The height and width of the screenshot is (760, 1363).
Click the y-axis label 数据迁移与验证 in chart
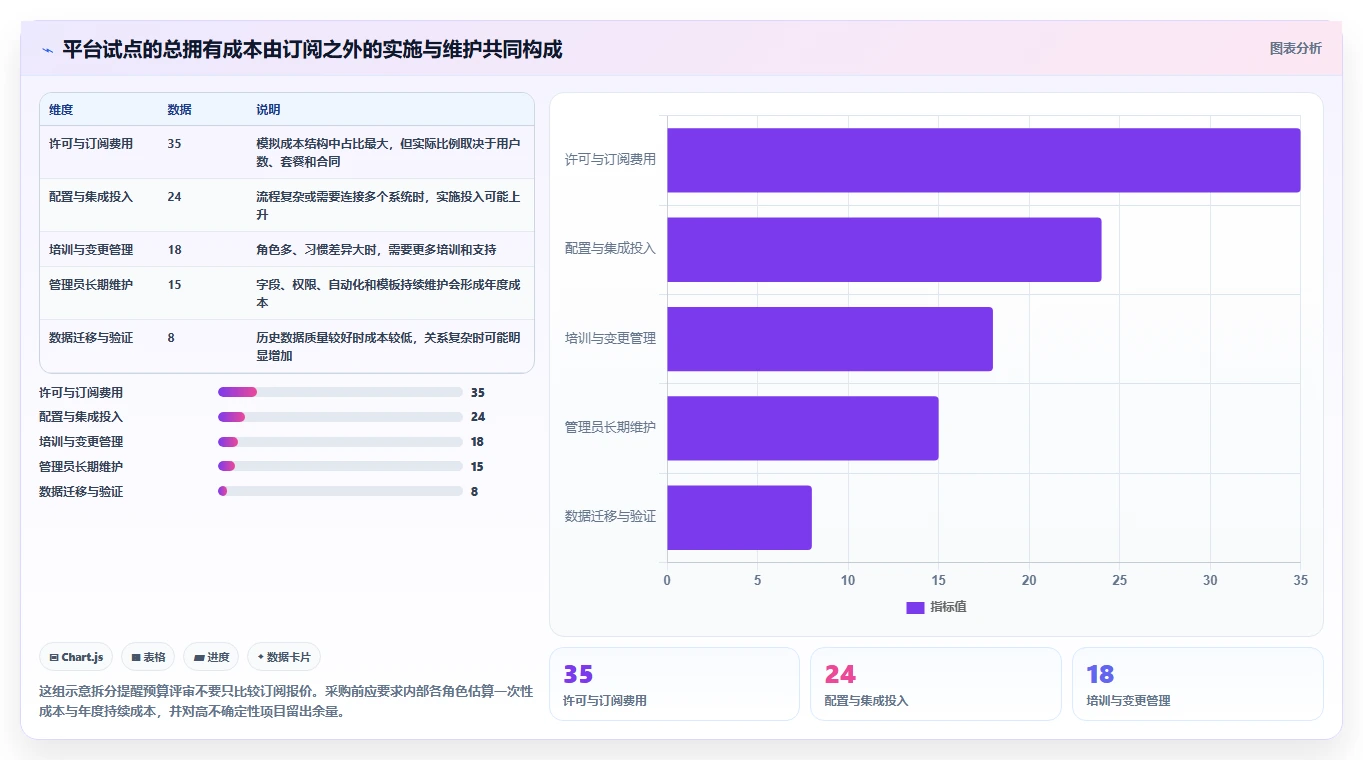(x=610, y=517)
